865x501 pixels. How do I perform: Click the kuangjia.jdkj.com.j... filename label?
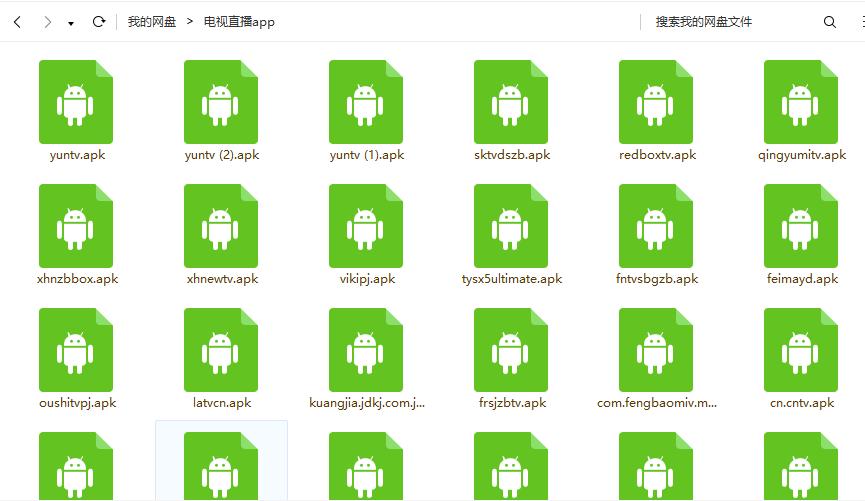[367, 403]
